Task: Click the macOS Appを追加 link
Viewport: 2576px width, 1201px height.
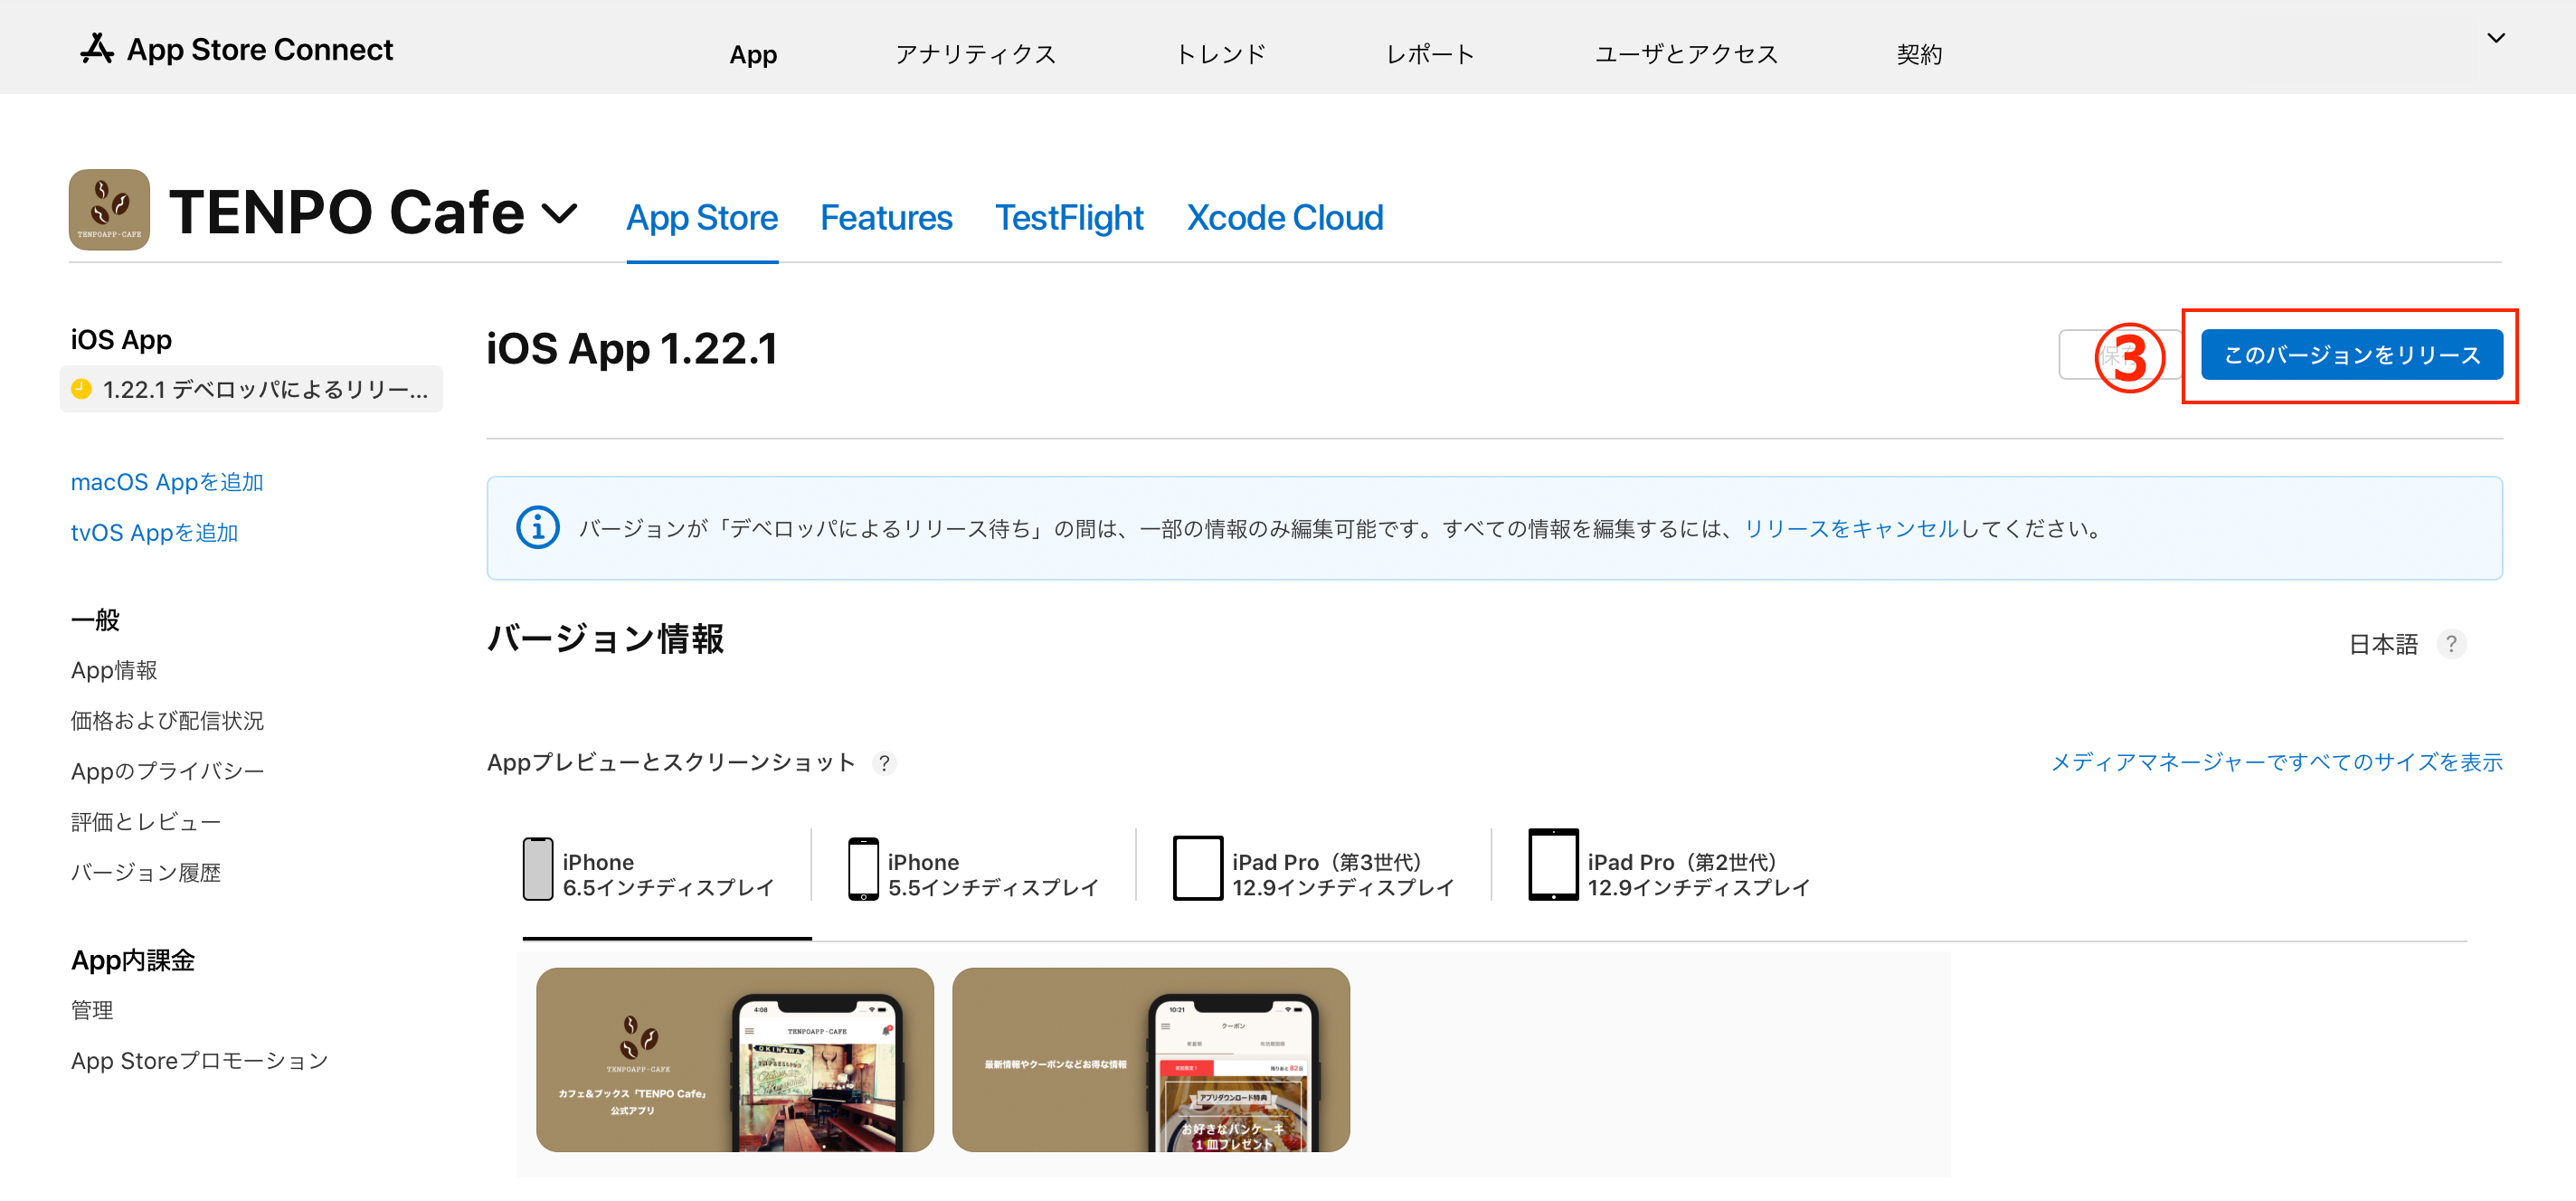Action: (167, 482)
